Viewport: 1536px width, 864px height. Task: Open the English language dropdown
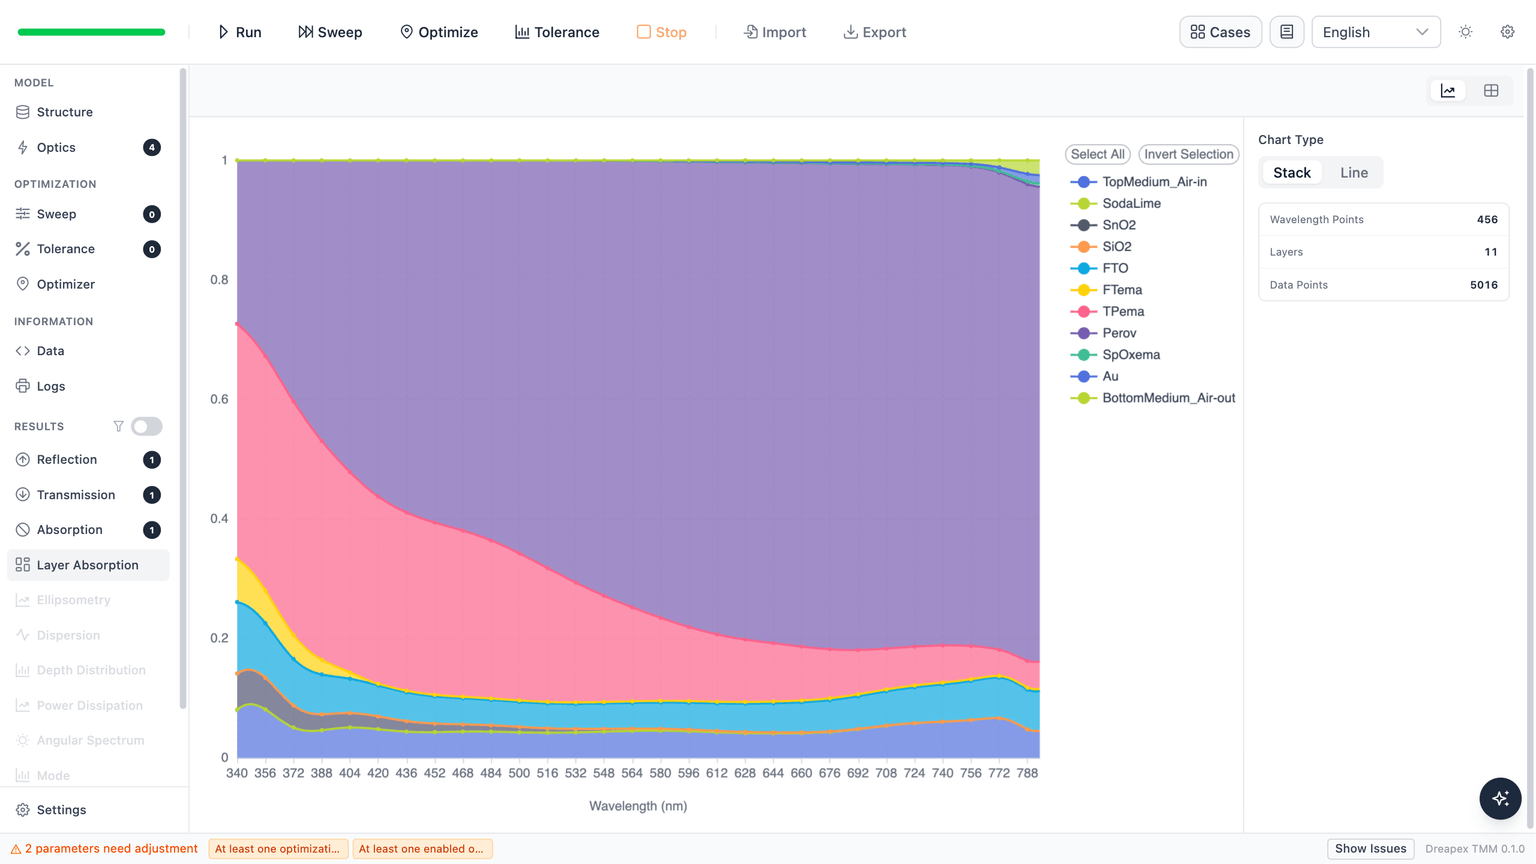pos(1376,32)
